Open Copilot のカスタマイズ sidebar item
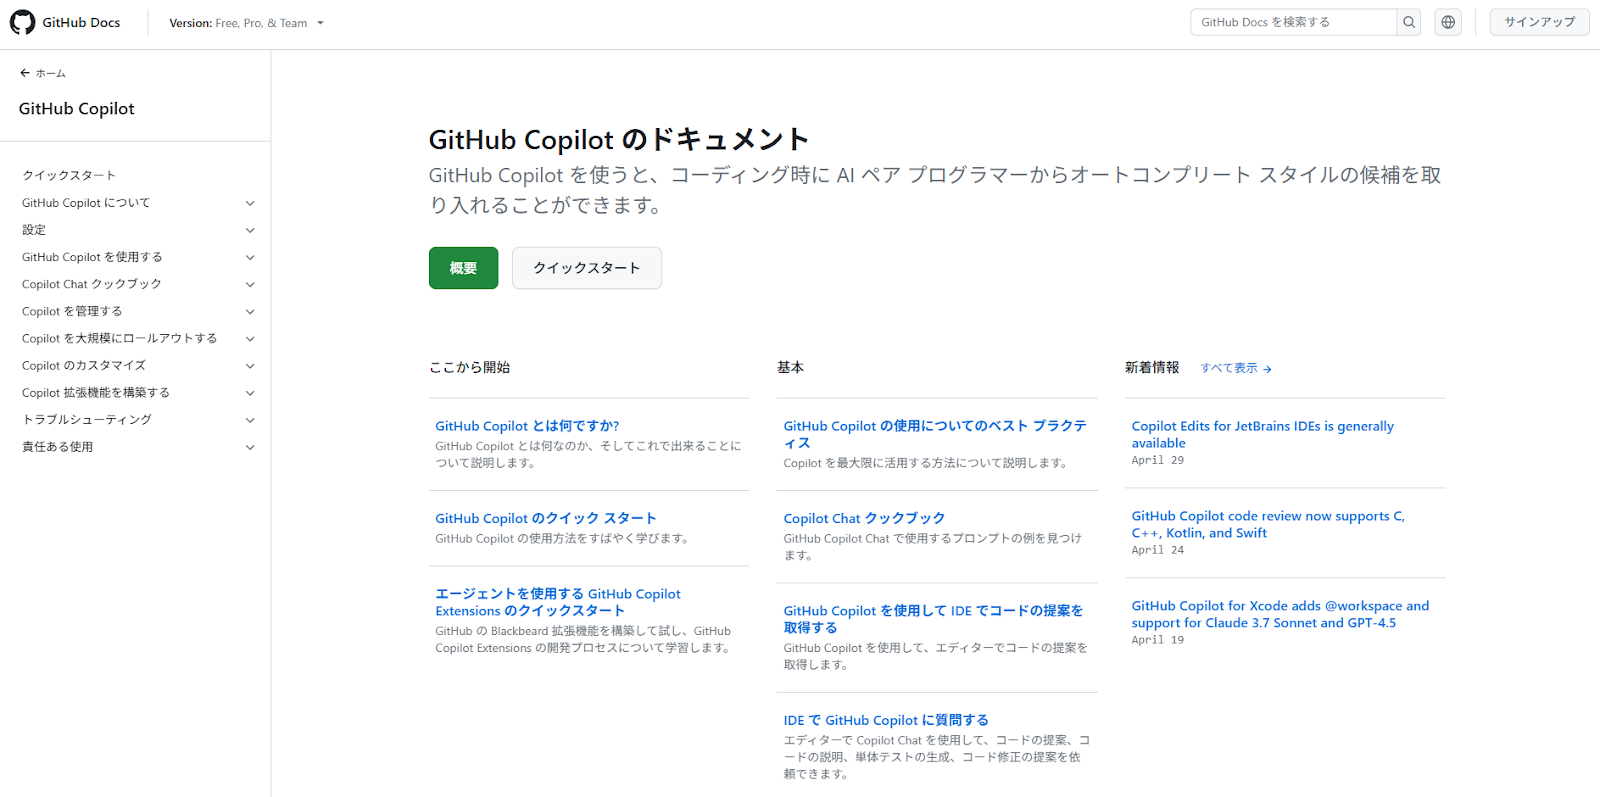The image size is (1600, 797). point(84,365)
